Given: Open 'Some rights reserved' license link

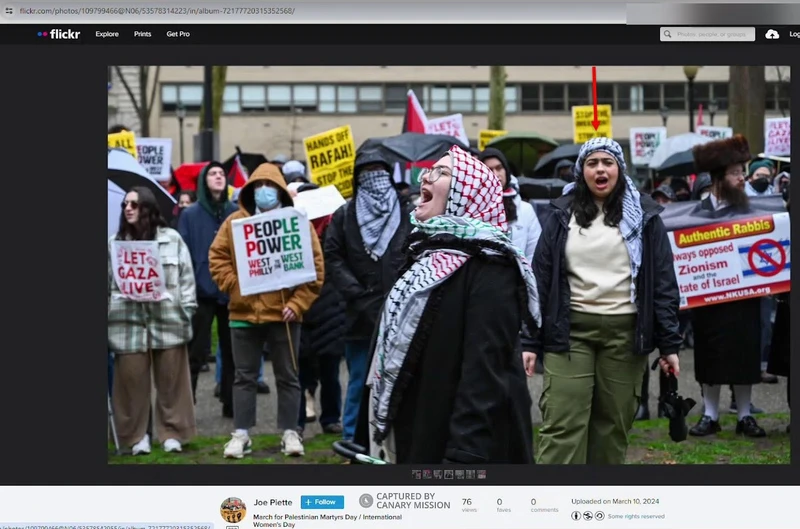Looking at the screenshot, I should [x=631, y=516].
